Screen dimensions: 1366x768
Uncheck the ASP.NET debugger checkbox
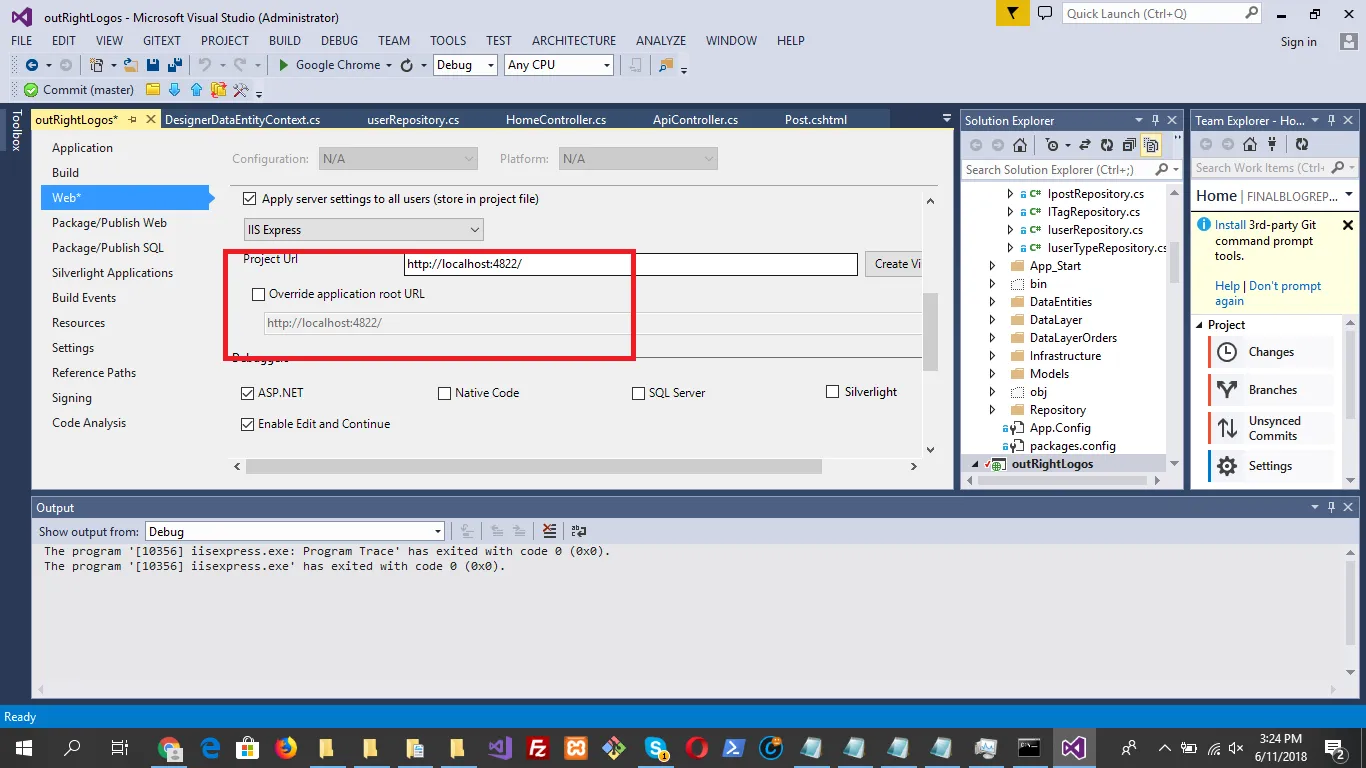(x=247, y=393)
